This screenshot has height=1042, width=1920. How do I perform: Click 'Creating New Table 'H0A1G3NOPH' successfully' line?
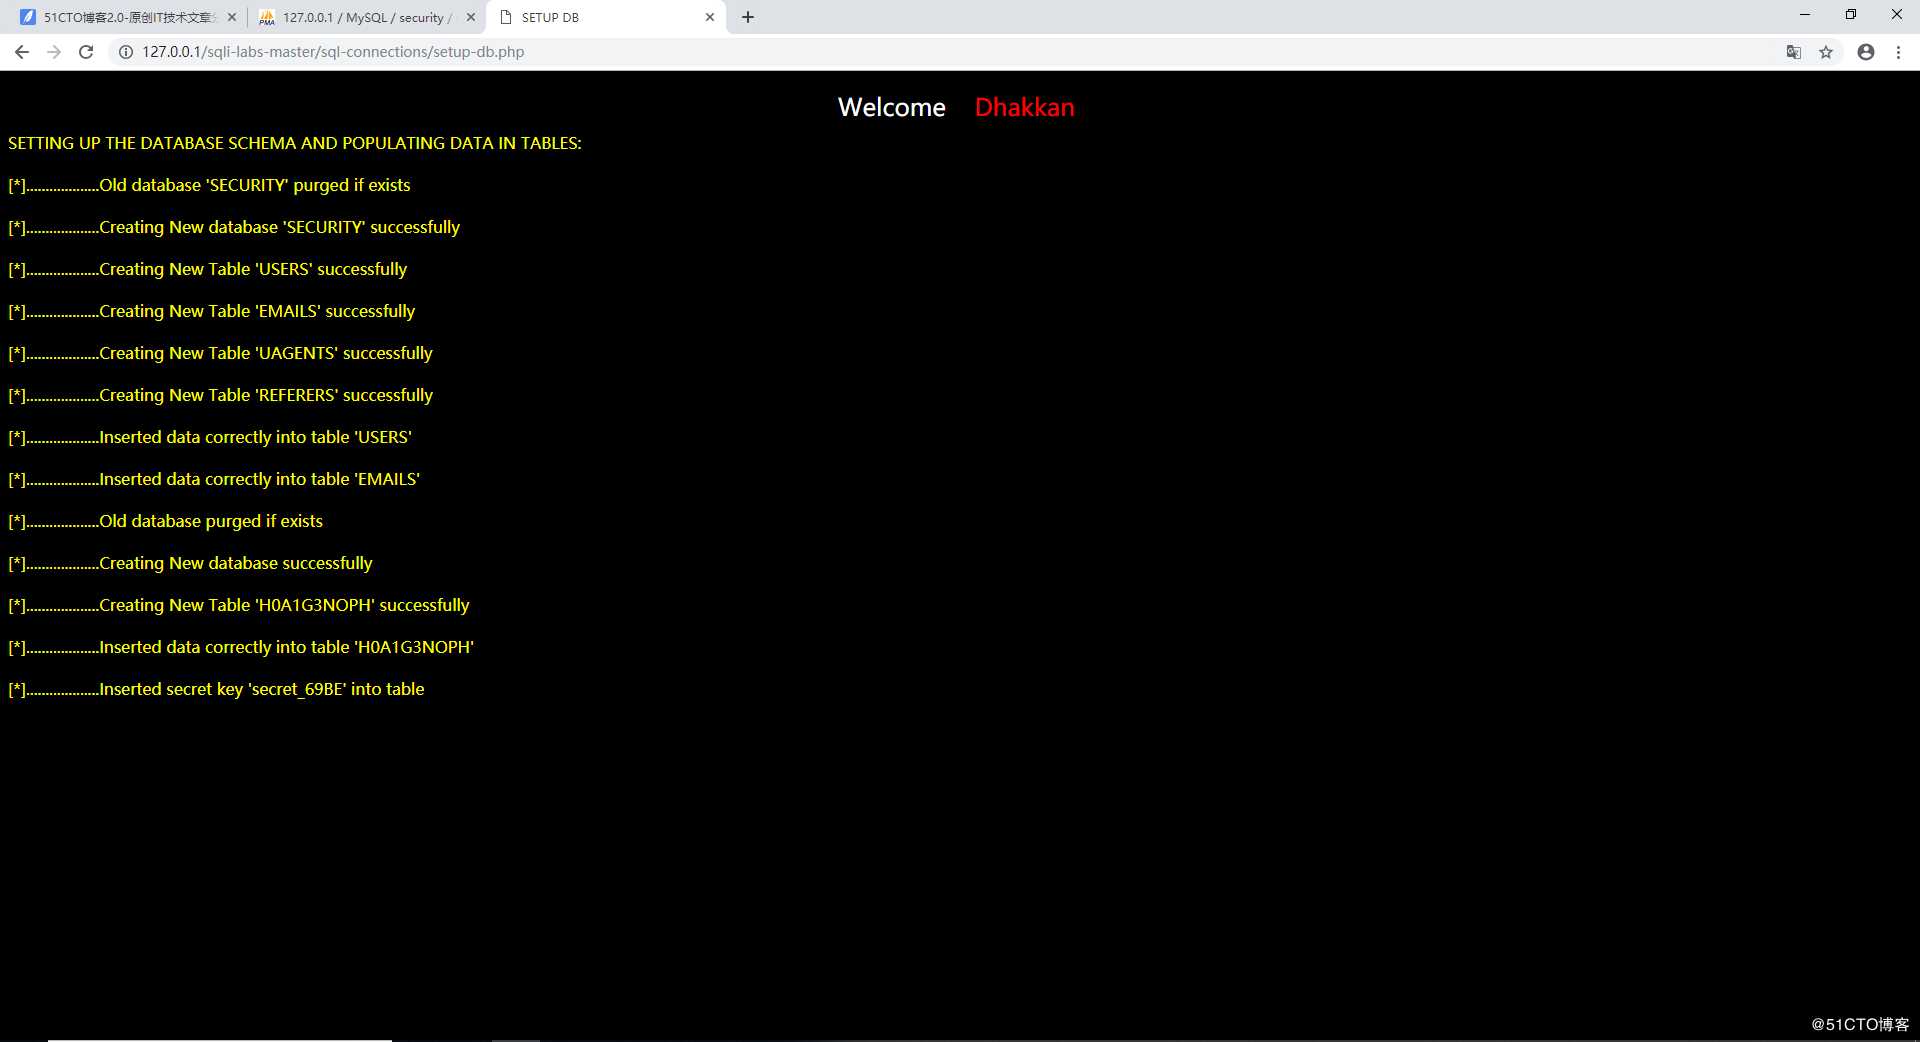coord(239,605)
